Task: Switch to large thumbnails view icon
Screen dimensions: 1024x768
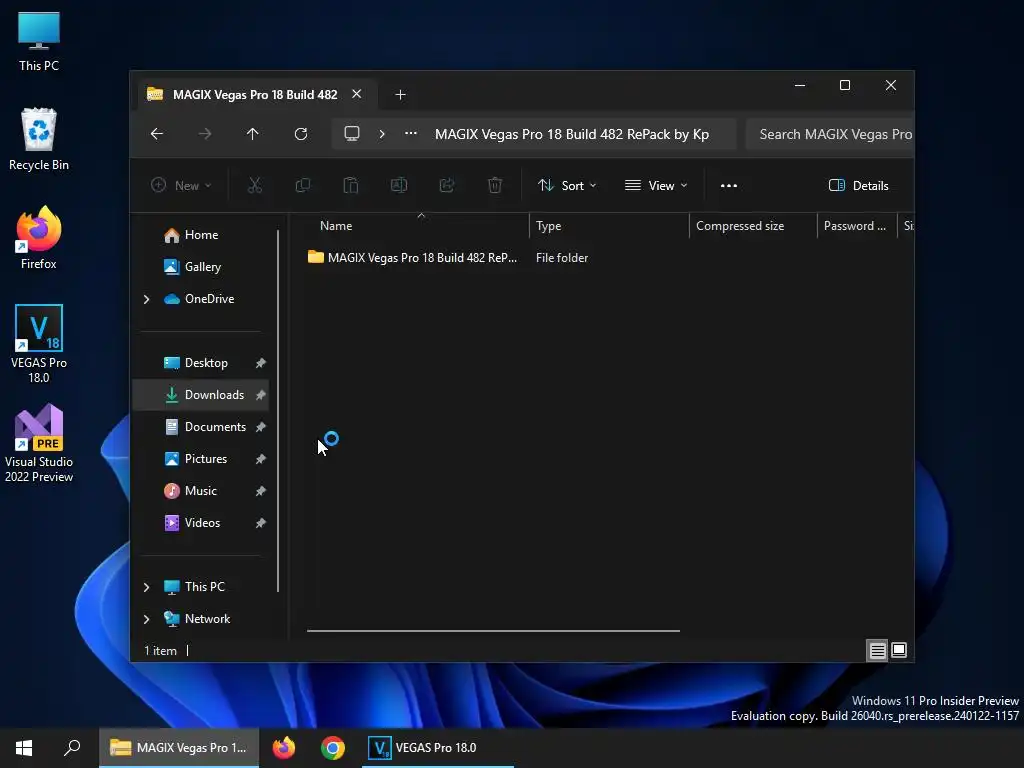Action: [899, 650]
